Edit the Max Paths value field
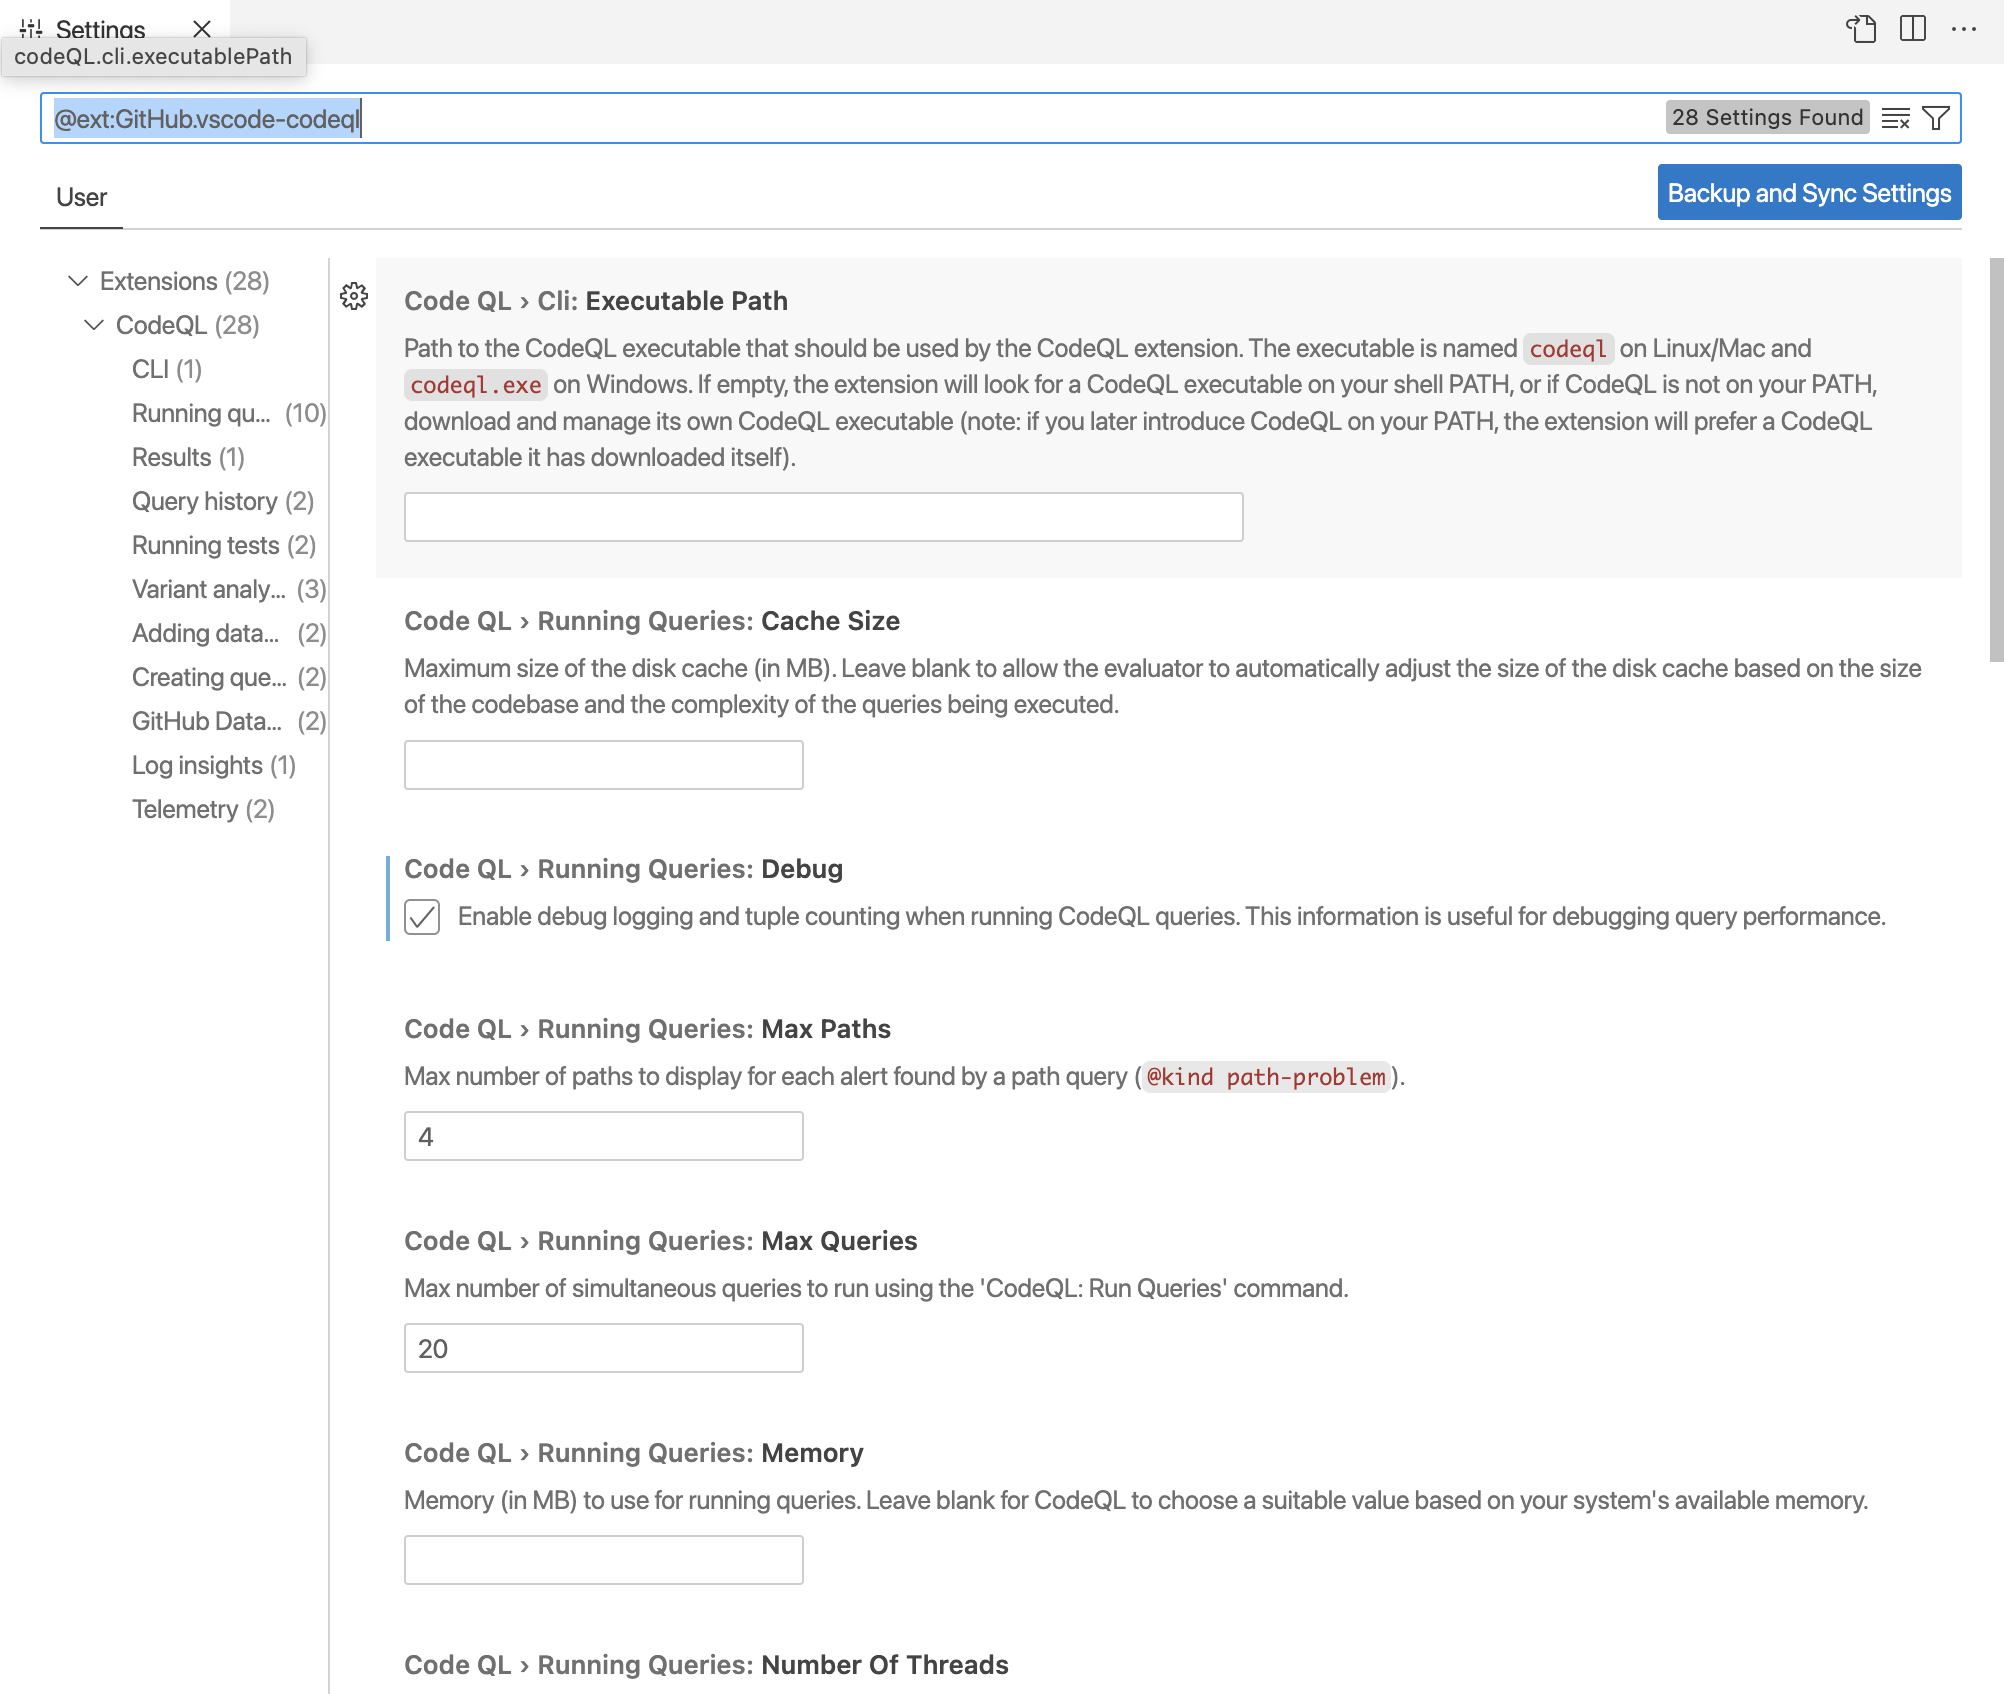 point(603,1136)
